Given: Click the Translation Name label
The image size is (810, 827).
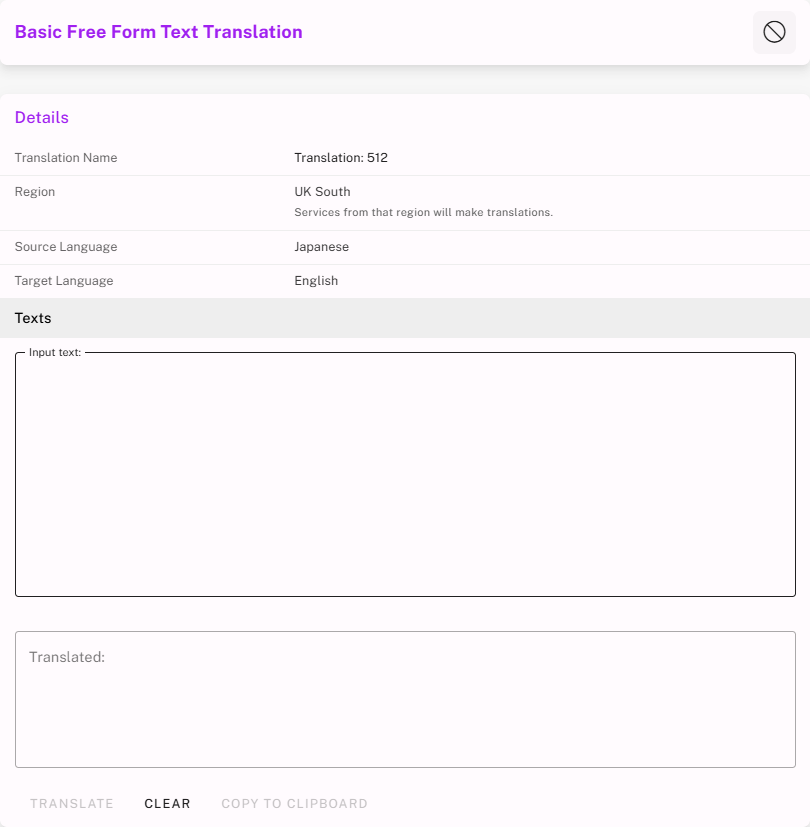Looking at the screenshot, I should pos(66,158).
